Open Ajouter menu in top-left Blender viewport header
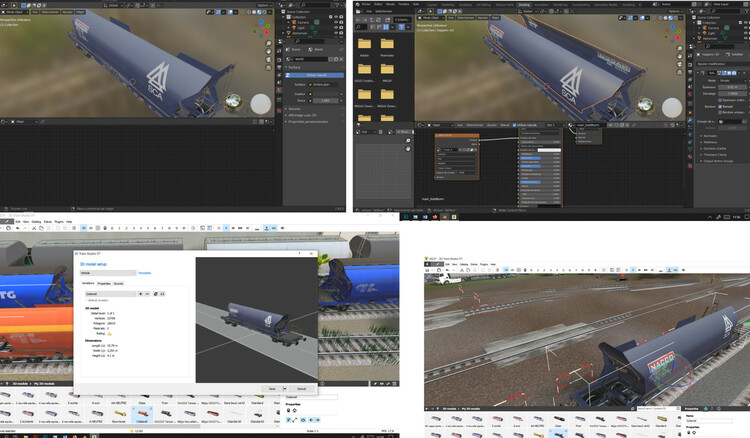 click(x=67, y=11)
